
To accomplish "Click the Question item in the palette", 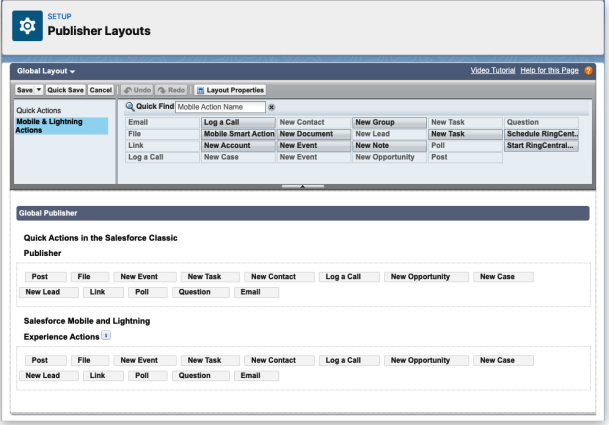I will pos(541,122).
